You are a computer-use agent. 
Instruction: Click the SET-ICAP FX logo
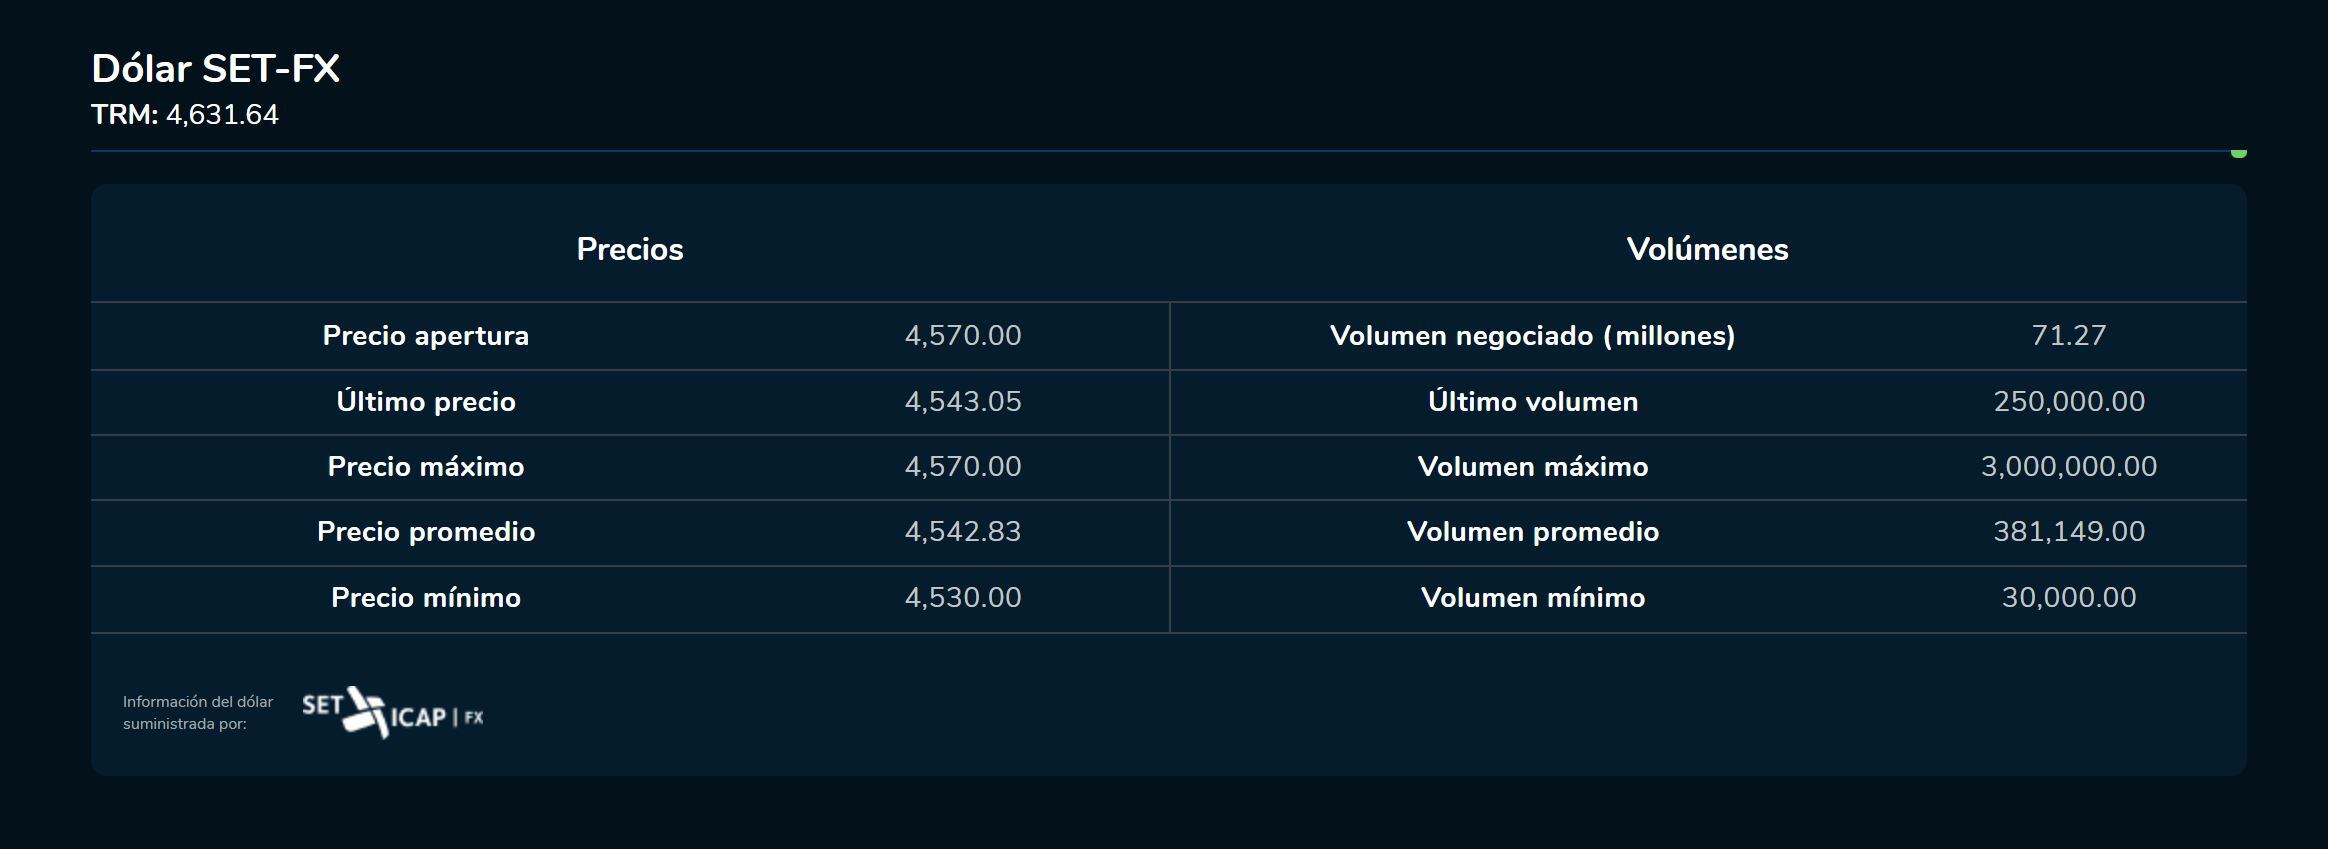tap(392, 713)
